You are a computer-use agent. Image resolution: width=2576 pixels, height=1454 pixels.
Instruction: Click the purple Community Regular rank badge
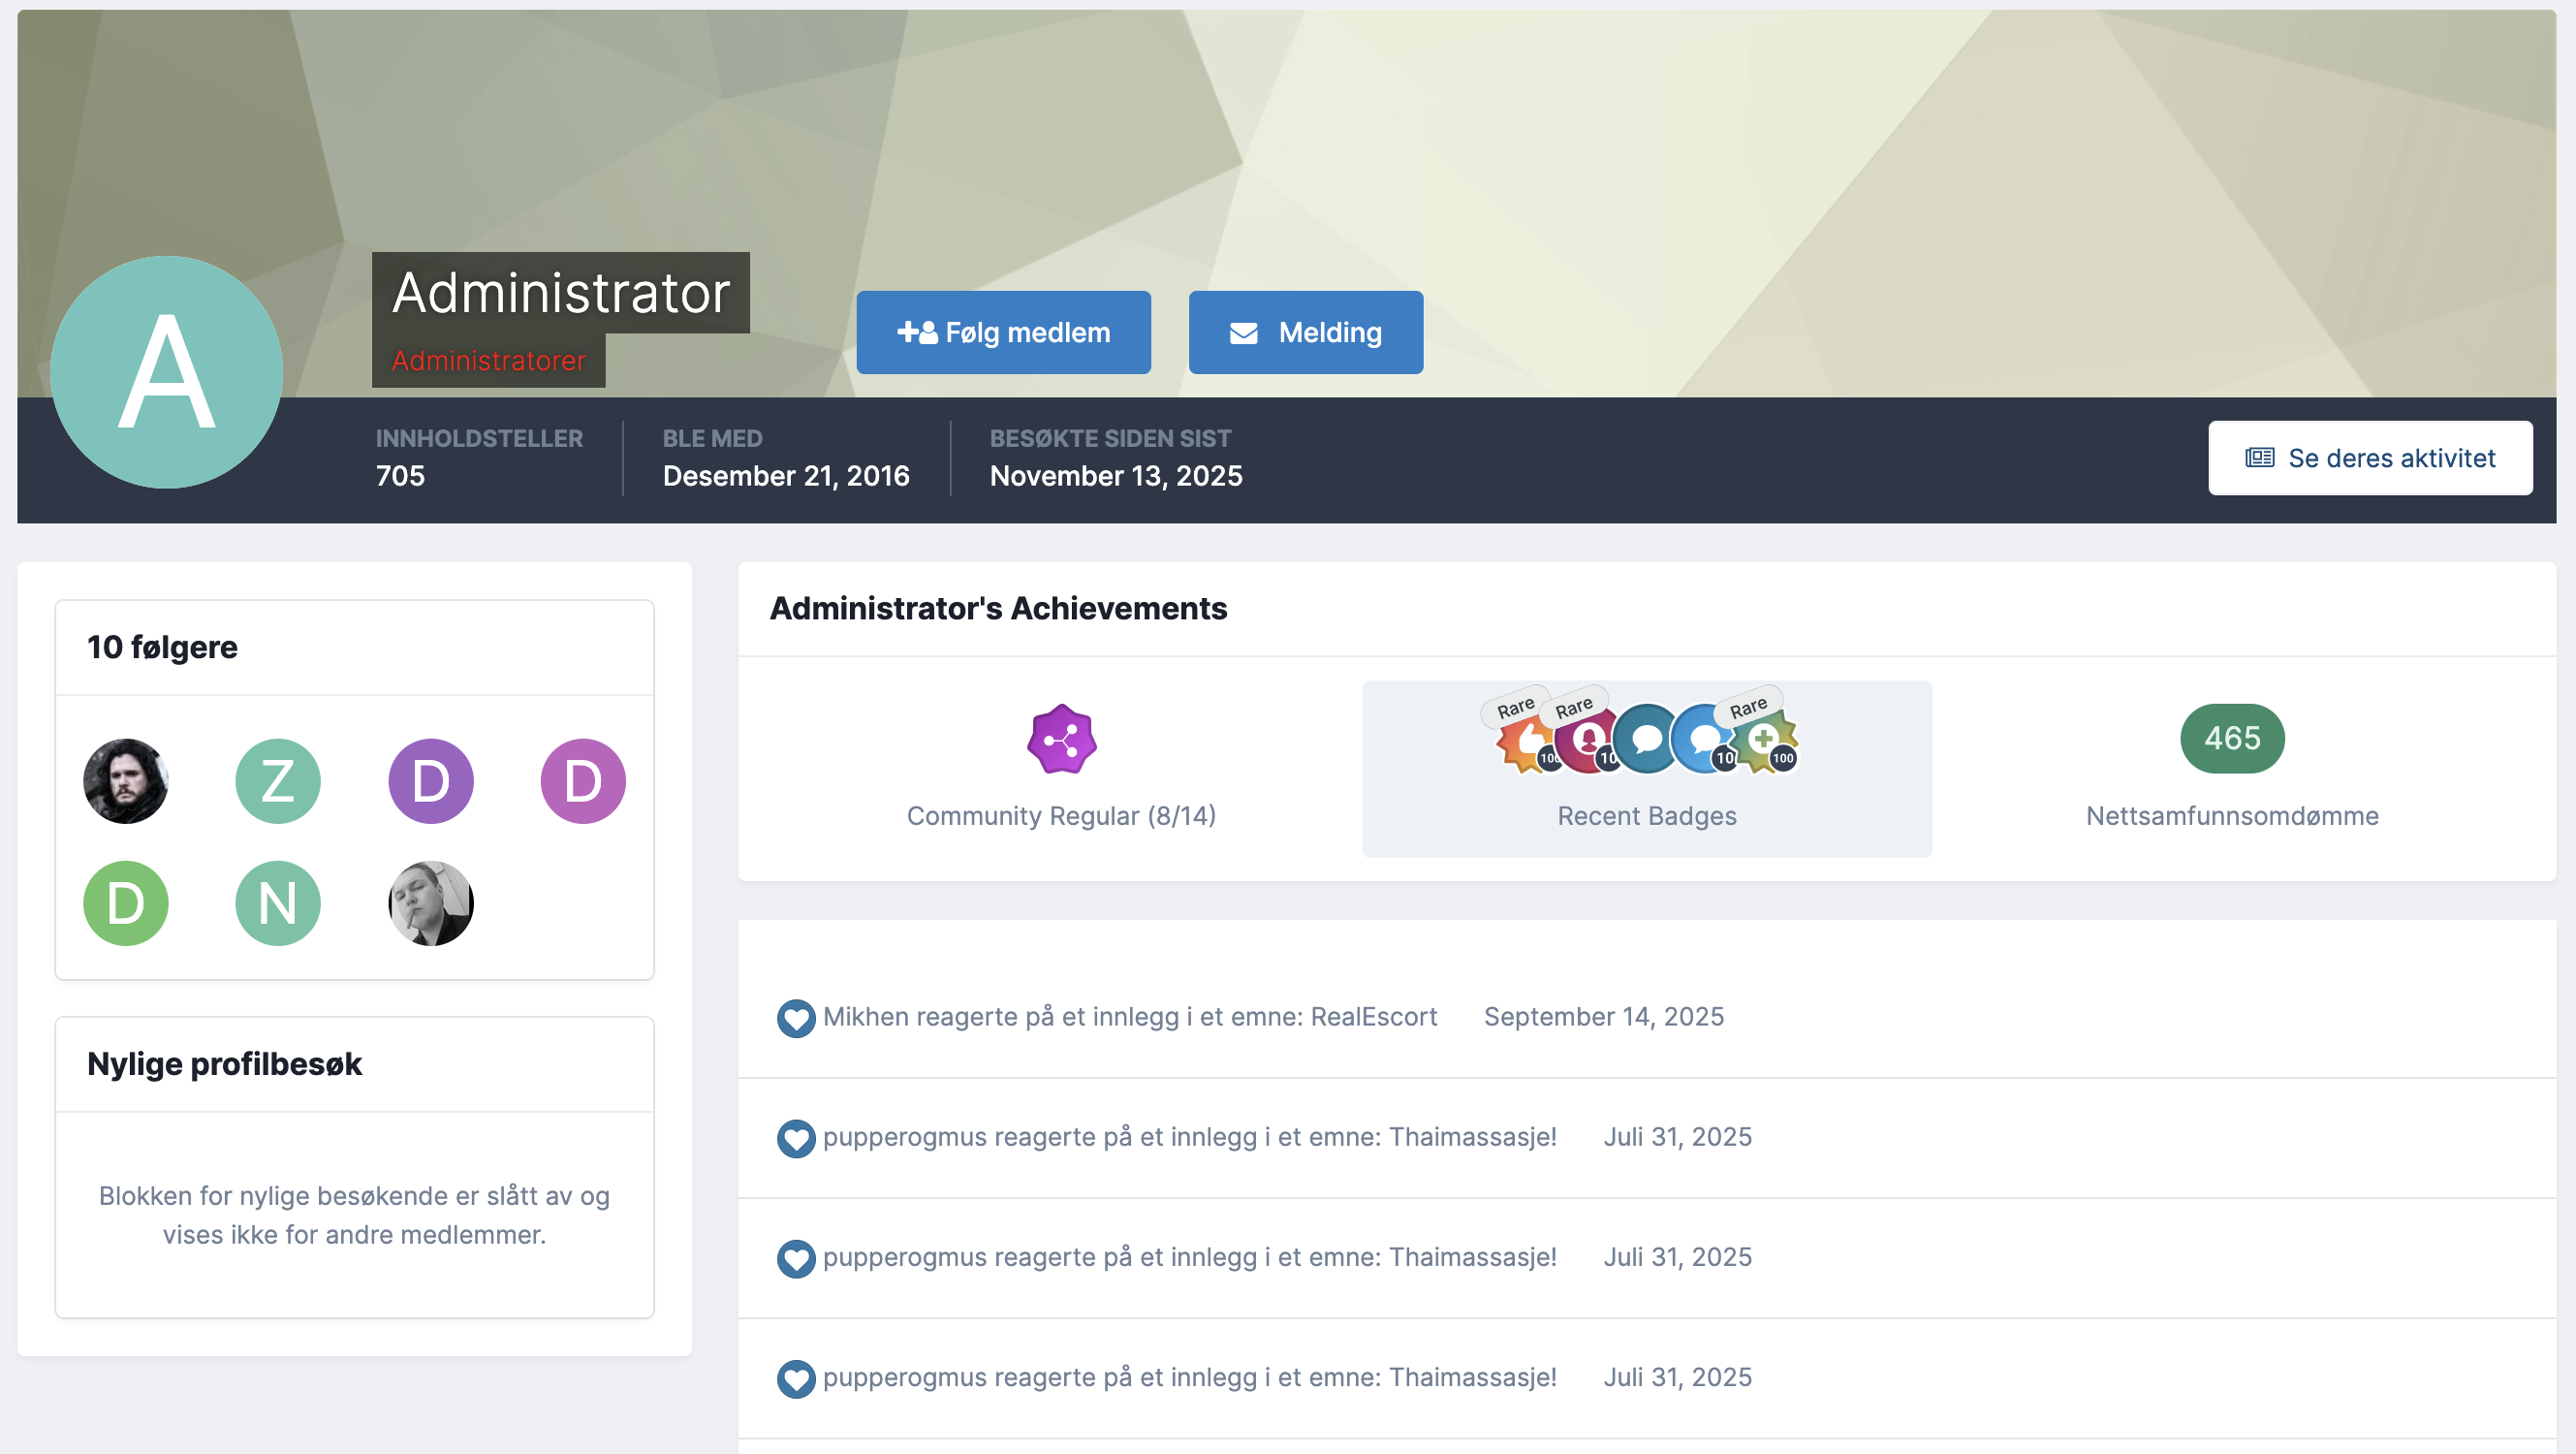click(x=1061, y=740)
